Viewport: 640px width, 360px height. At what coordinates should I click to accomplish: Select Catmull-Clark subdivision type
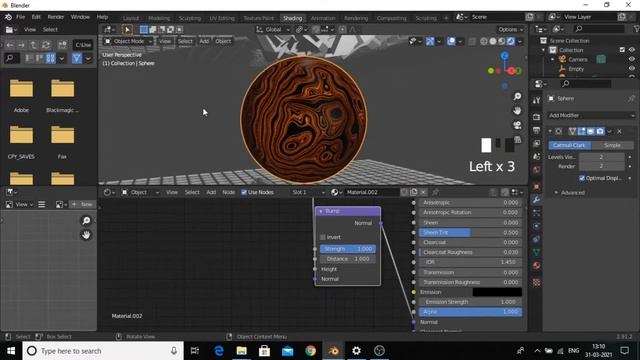coord(569,145)
